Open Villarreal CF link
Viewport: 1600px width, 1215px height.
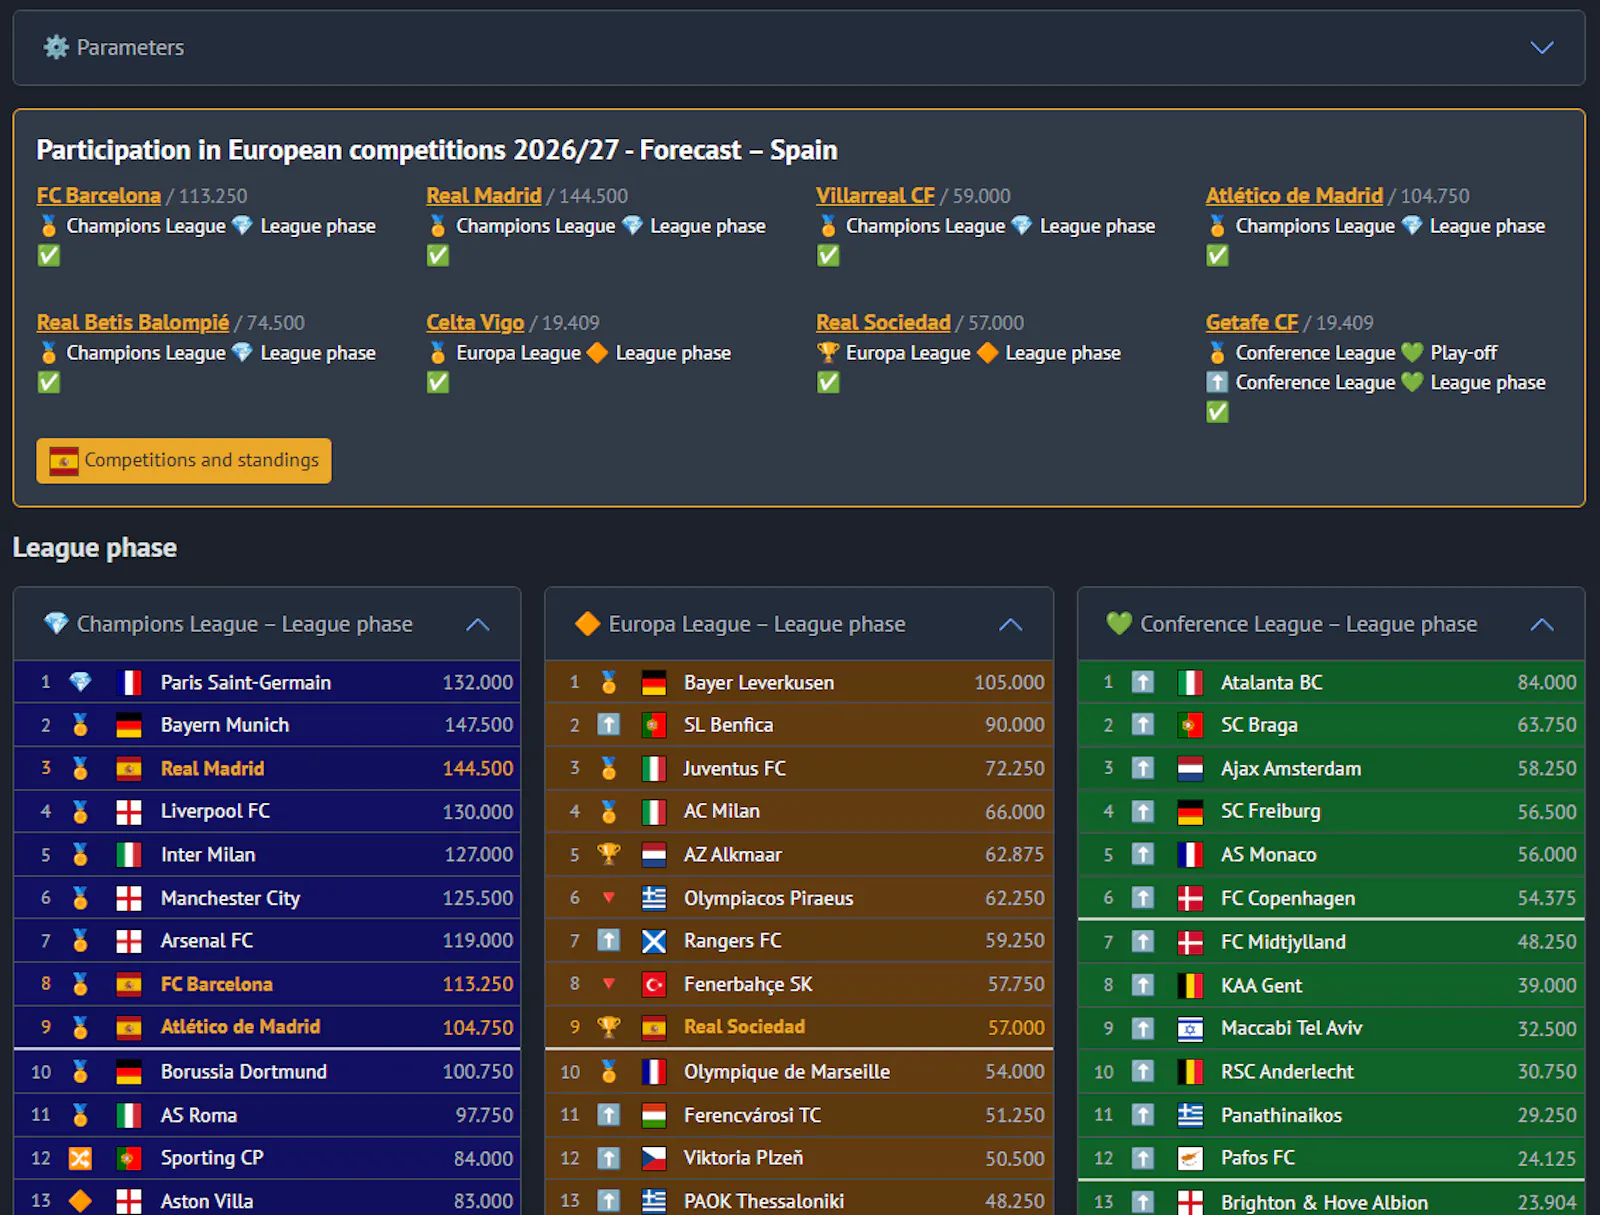[875, 196]
